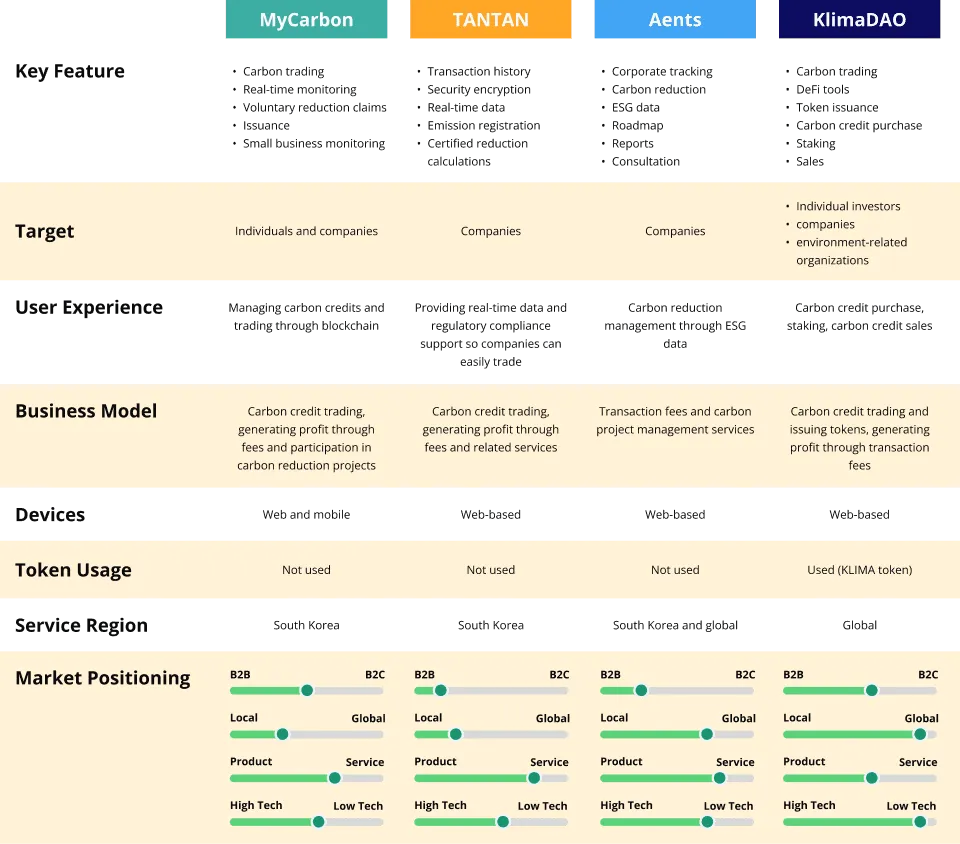Click Aents High Tech–Low Tech slider handle
This screenshot has width=960, height=844.
[707, 822]
